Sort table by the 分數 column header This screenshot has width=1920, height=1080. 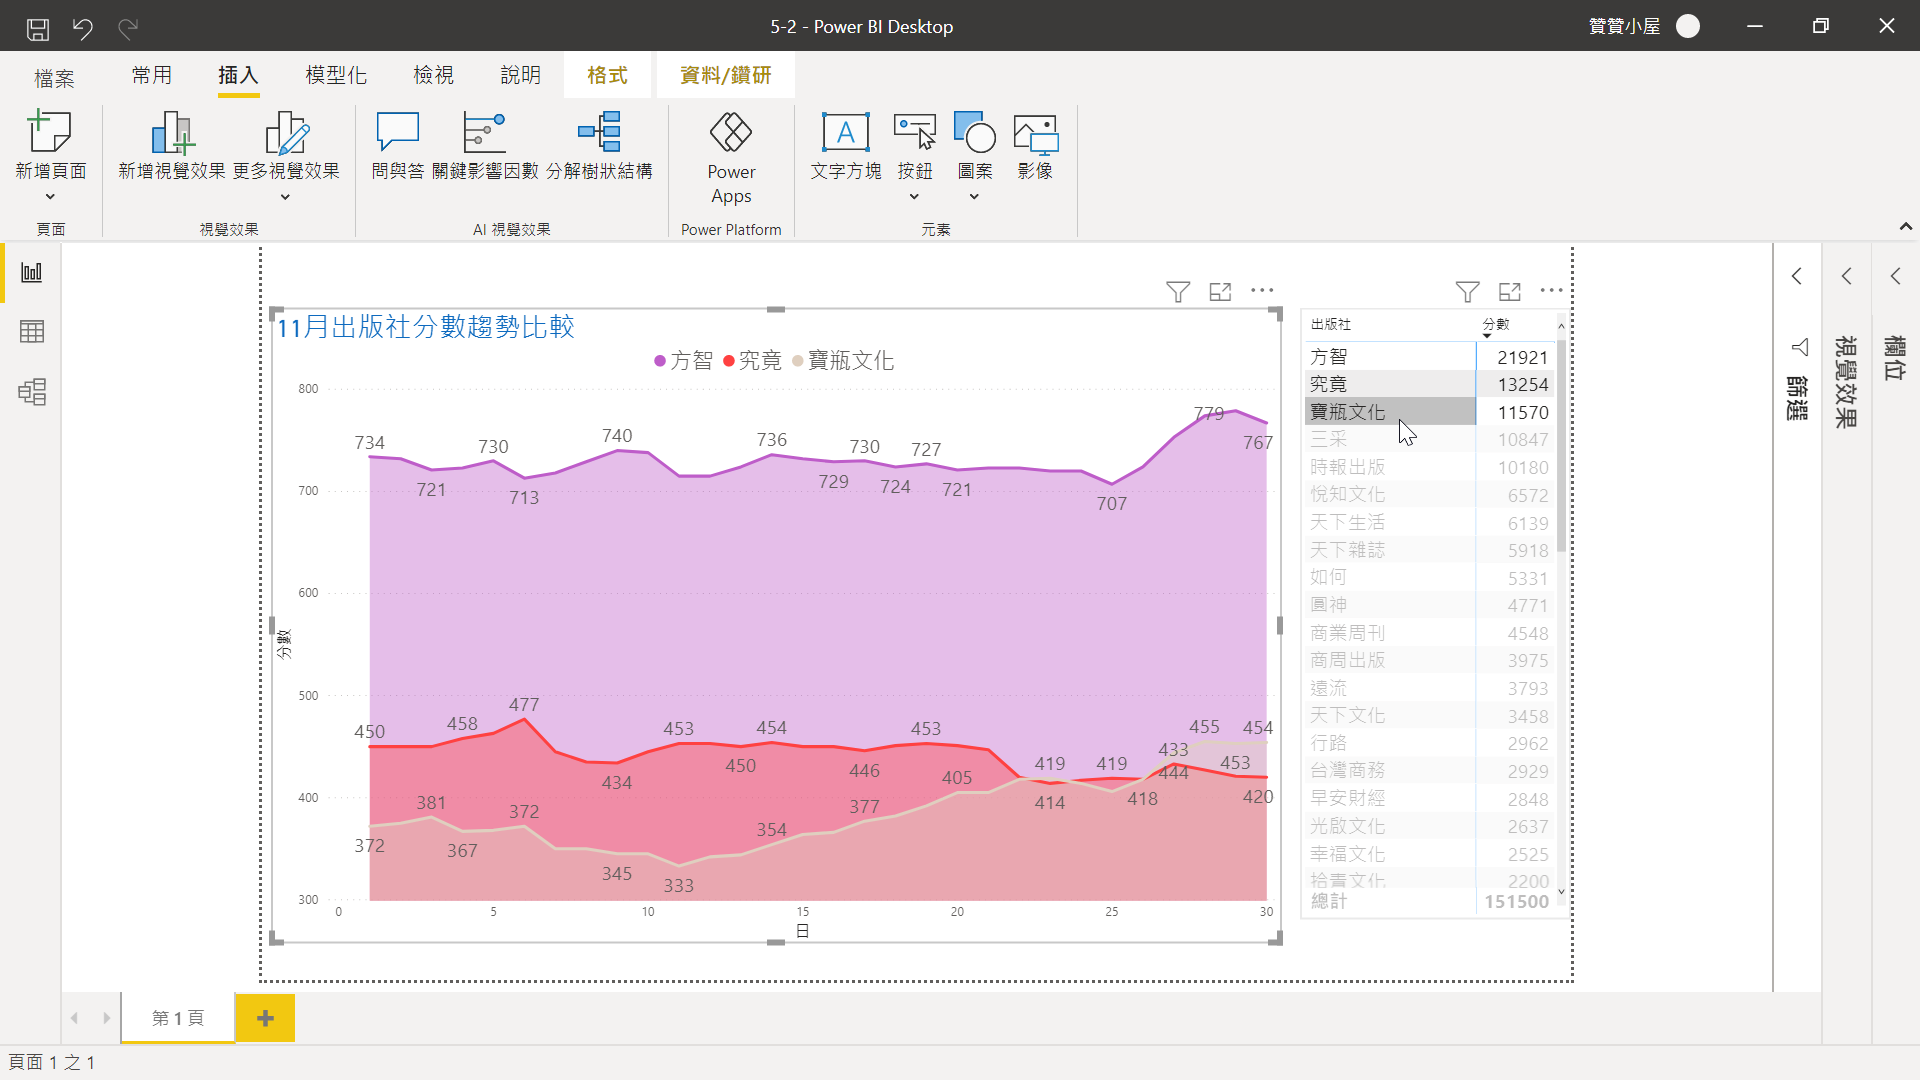[1496, 324]
